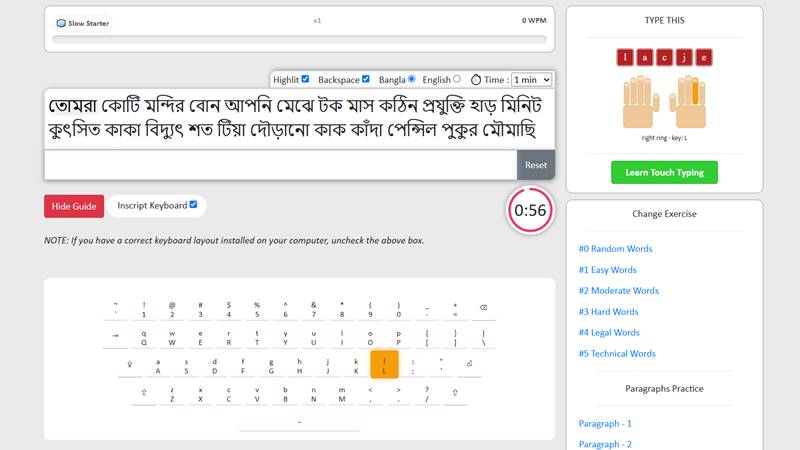Open the #4 Legal Words exercise

tap(609, 333)
